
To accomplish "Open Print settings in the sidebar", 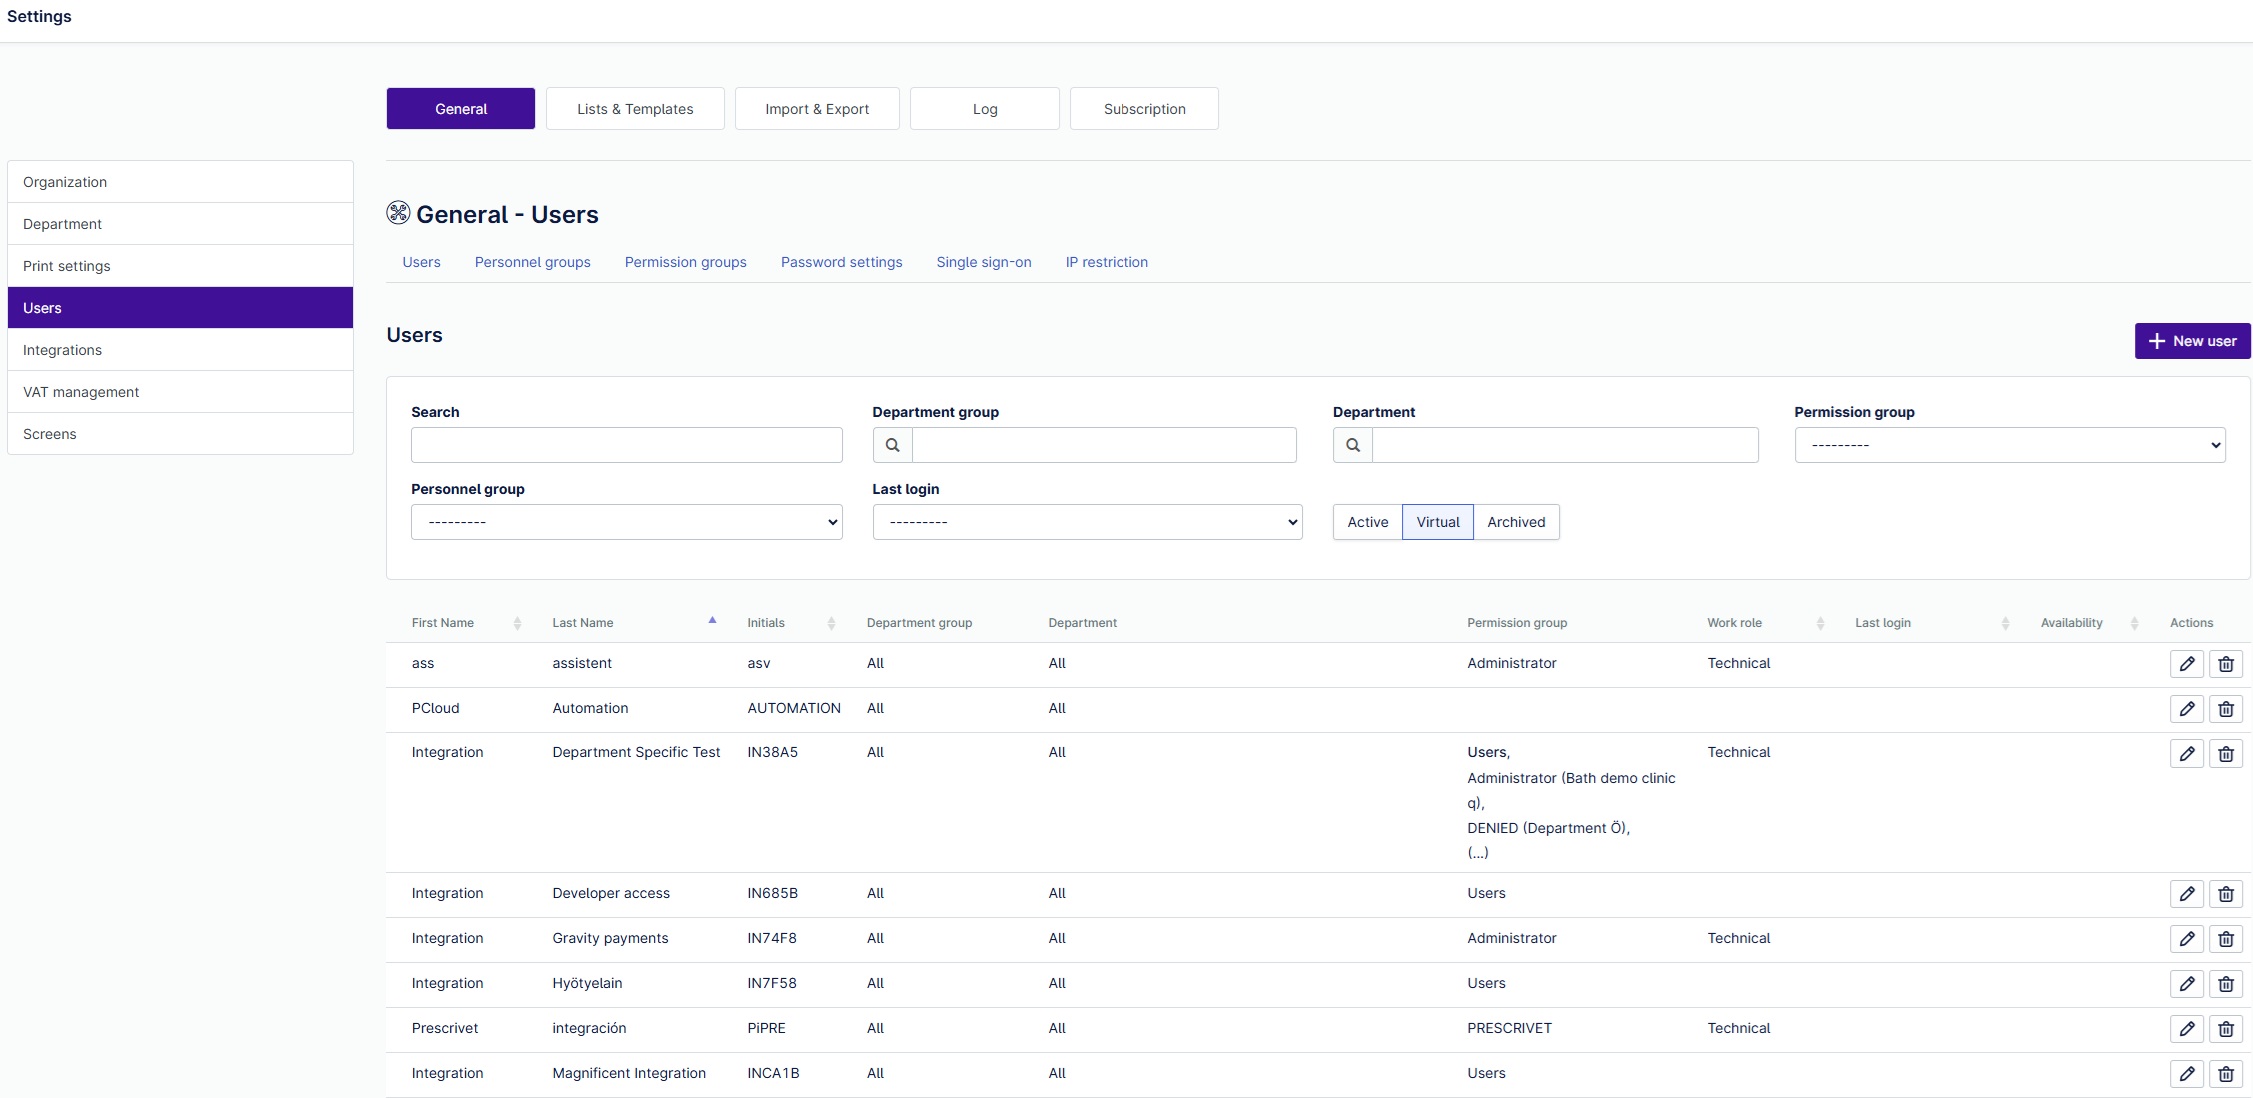I will (x=180, y=266).
